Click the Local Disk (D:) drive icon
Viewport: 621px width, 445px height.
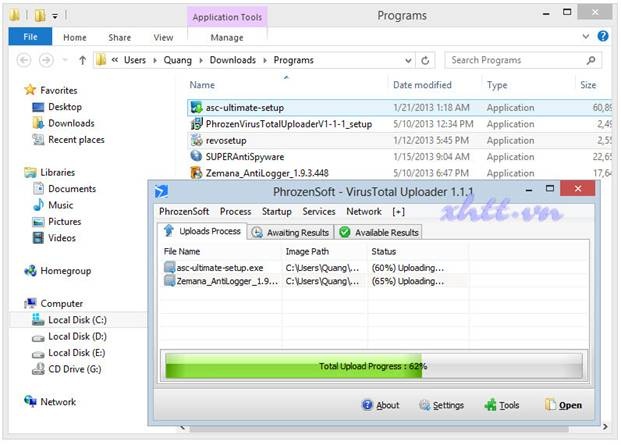38,338
